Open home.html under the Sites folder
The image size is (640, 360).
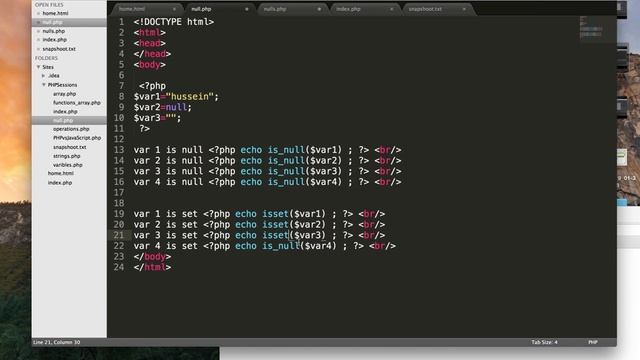pos(60,173)
